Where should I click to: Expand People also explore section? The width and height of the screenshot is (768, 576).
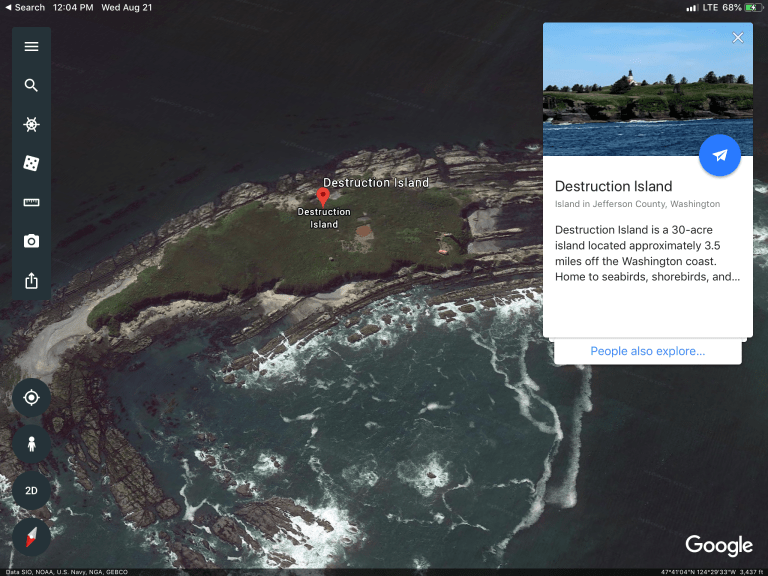click(x=647, y=351)
